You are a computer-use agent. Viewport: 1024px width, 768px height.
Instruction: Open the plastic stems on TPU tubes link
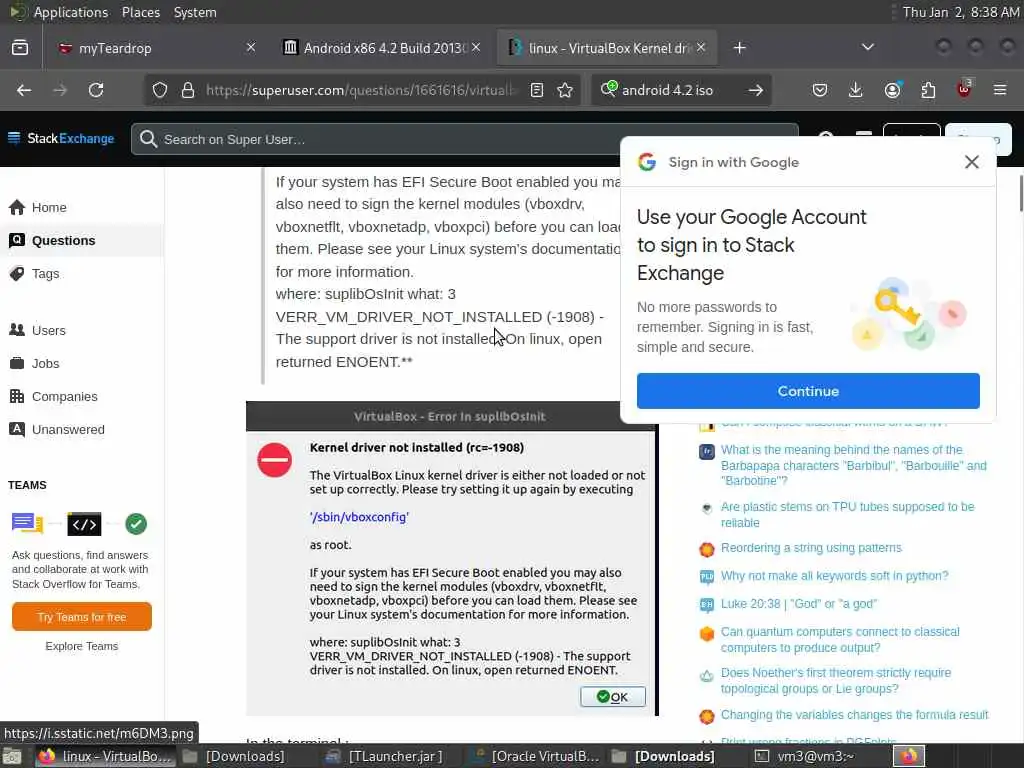(847, 515)
